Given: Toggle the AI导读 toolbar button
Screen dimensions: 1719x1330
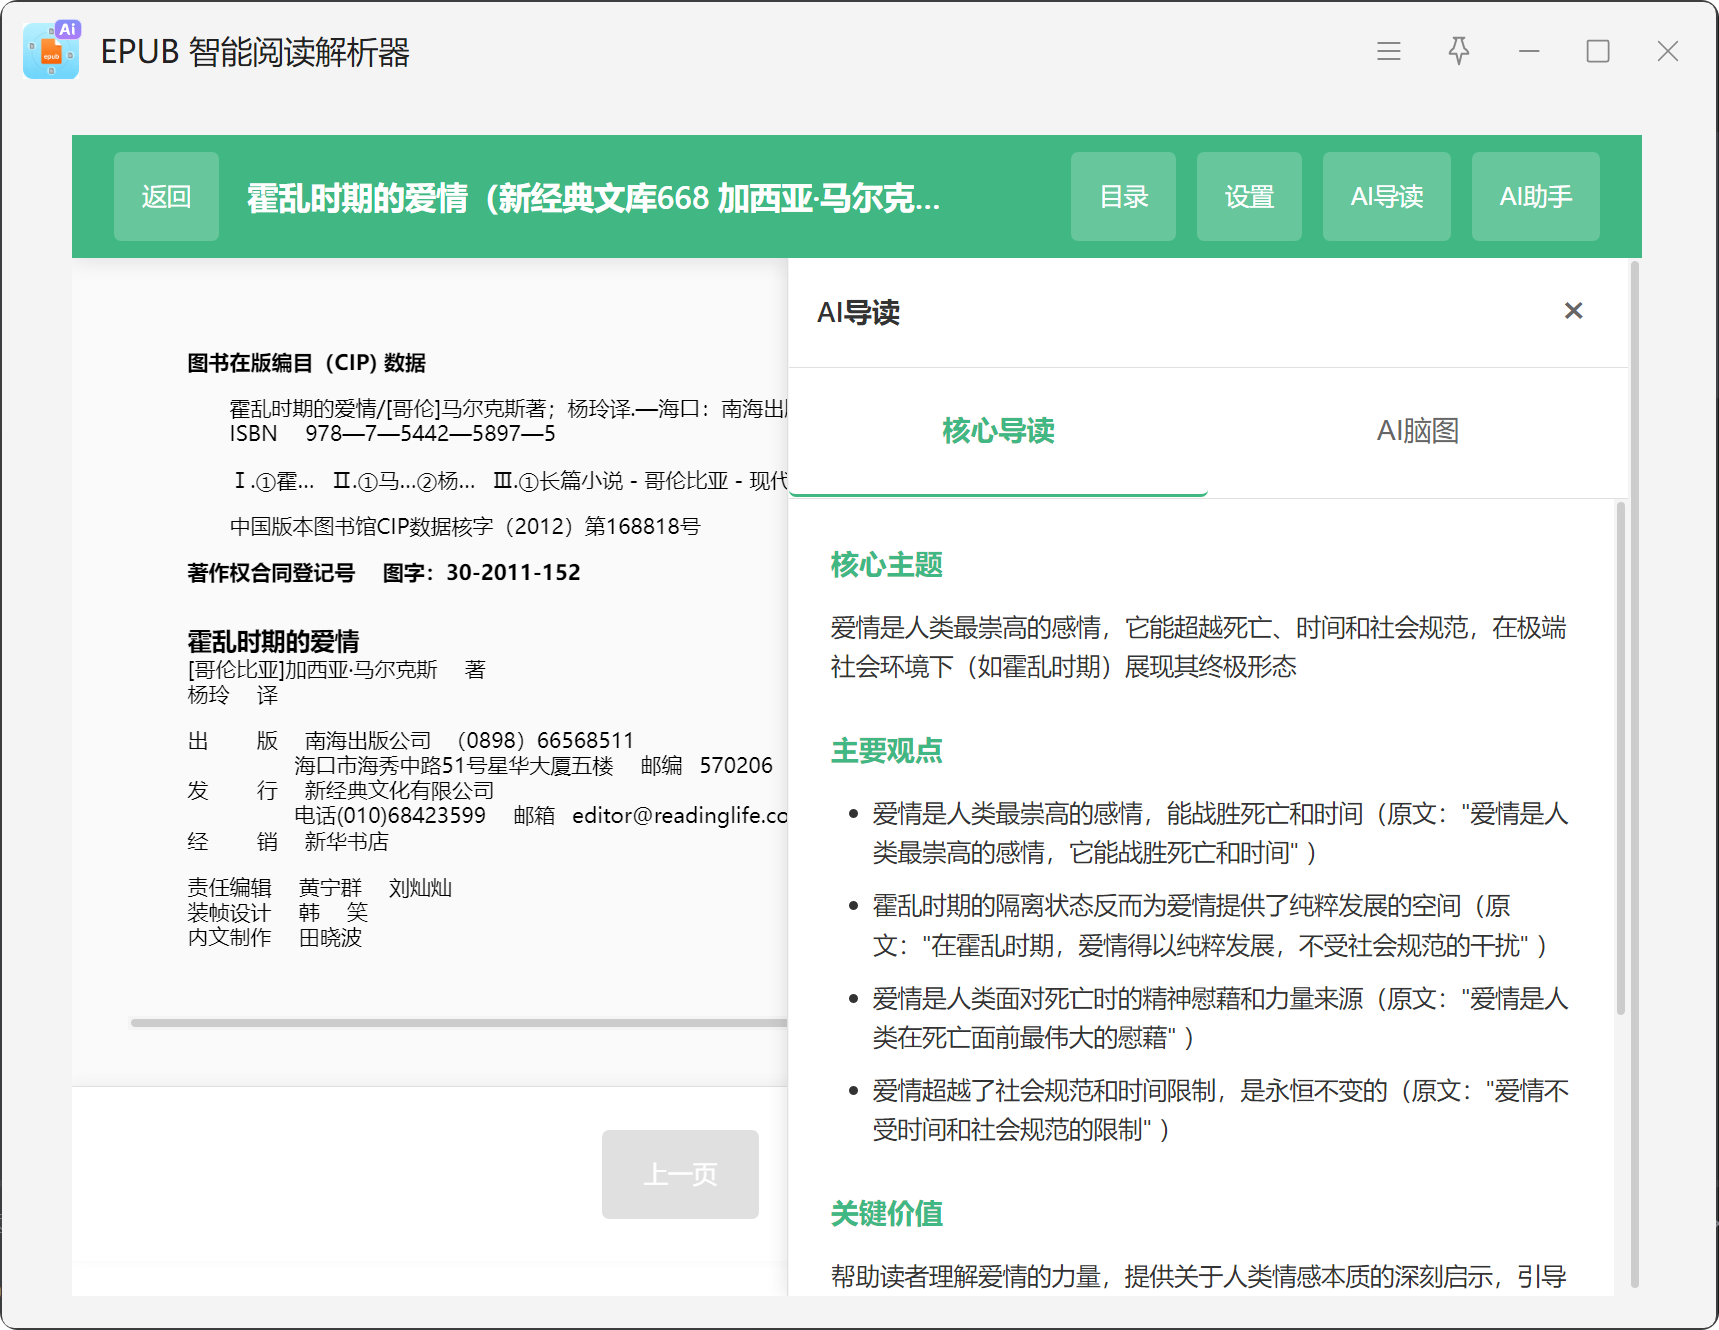Looking at the screenshot, I should 1386,197.
